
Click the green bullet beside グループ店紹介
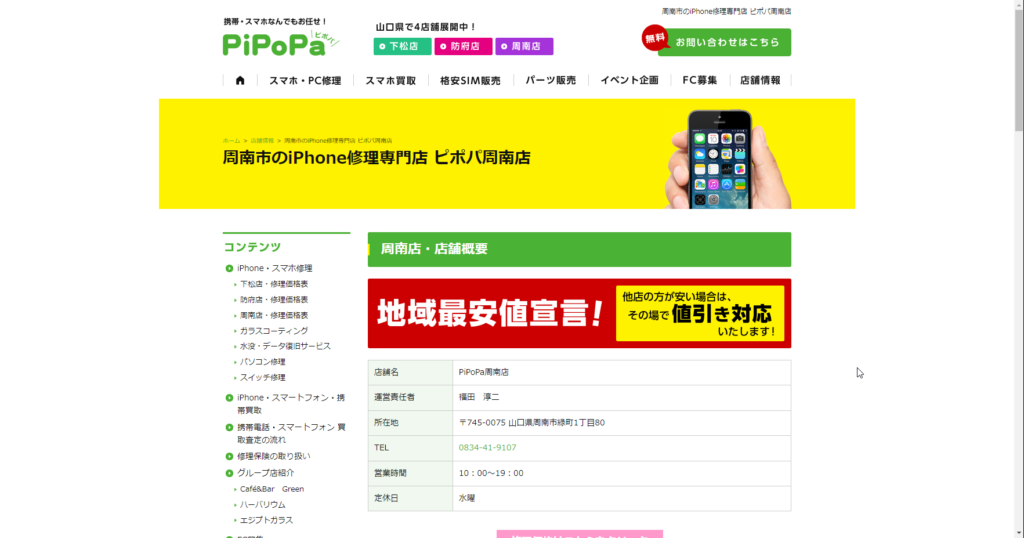pyautogui.click(x=229, y=473)
